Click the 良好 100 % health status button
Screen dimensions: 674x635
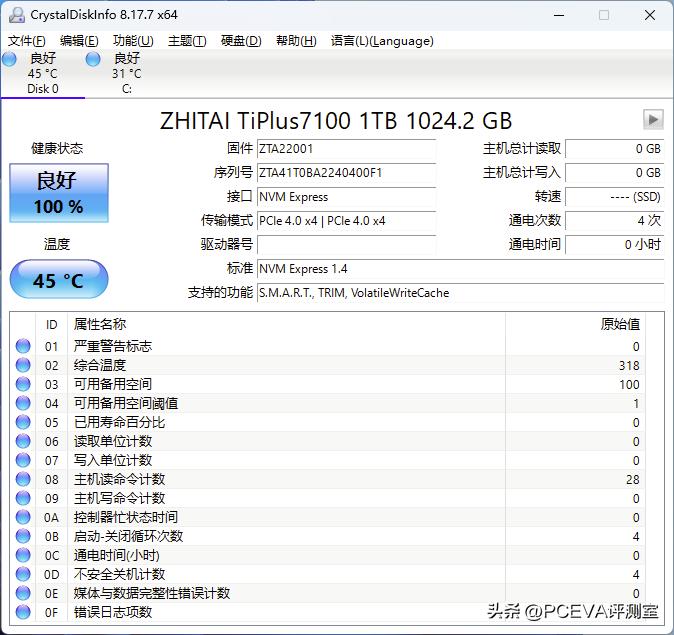point(59,193)
